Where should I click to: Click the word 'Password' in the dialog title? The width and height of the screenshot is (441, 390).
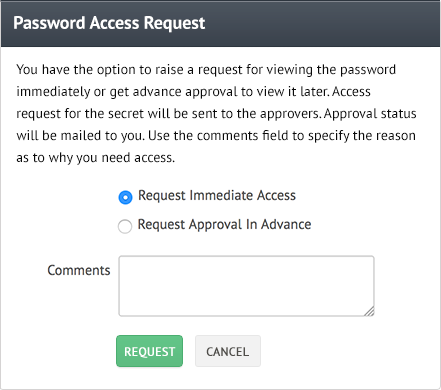pyautogui.click(x=49, y=23)
